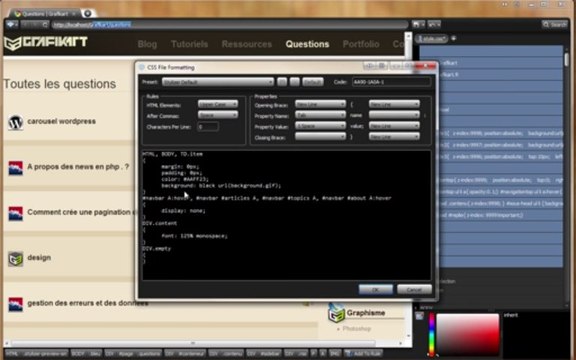Open the dropdown after the 'value;' label
The width and height of the screenshot is (576, 360).
tap(394, 126)
